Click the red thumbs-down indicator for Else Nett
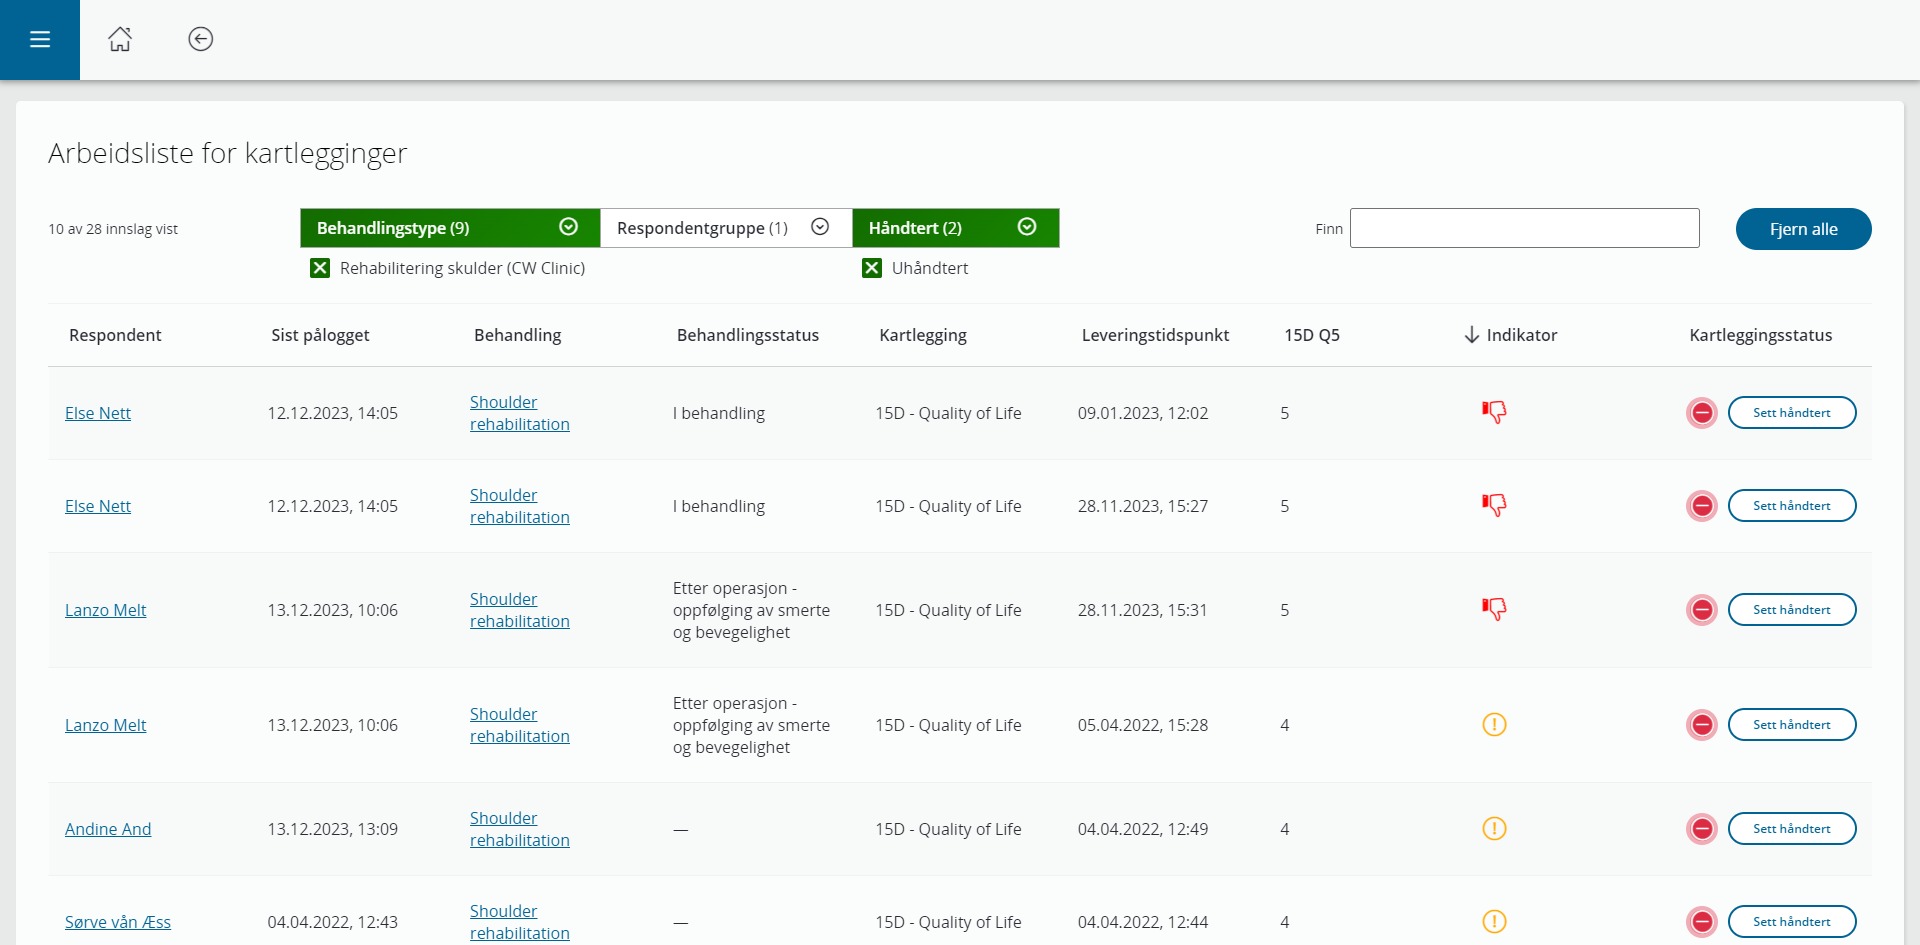Screen dimensions: 1920x945 tap(1494, 412)
